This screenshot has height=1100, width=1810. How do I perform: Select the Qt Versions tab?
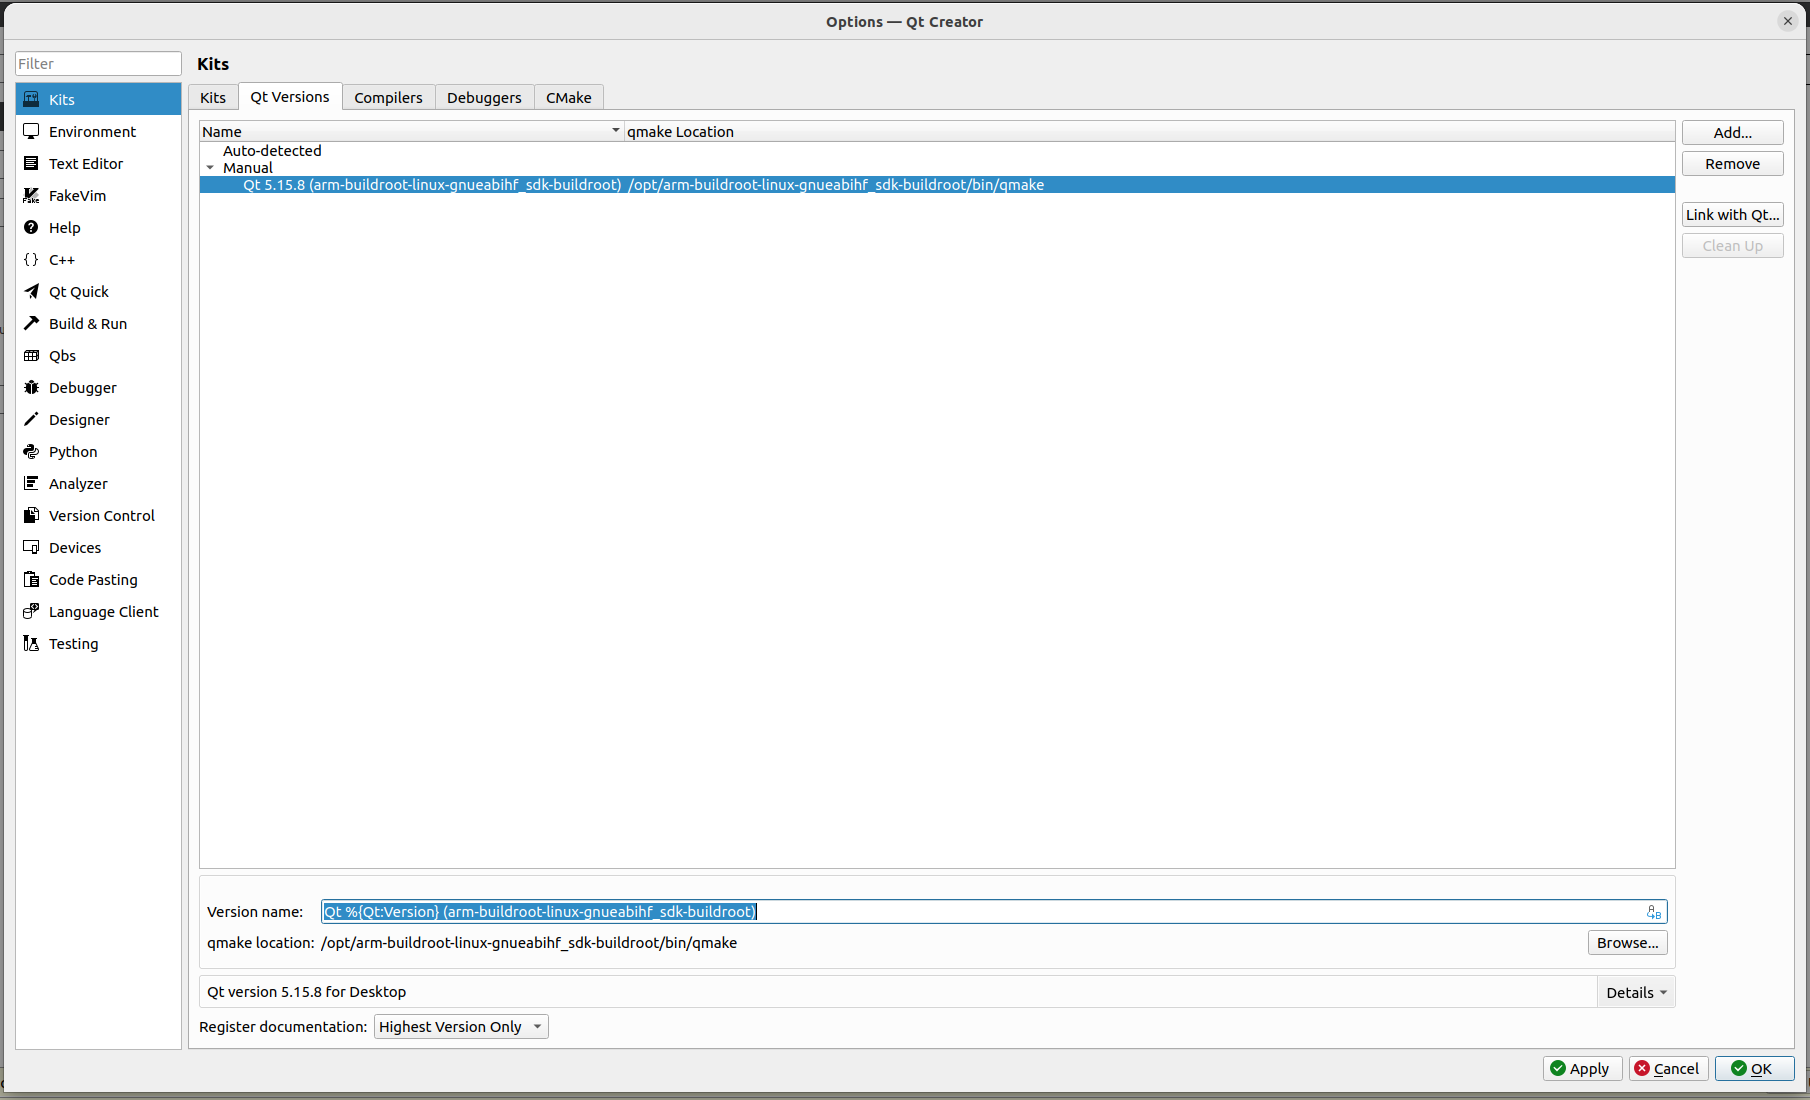pos(290,96)
